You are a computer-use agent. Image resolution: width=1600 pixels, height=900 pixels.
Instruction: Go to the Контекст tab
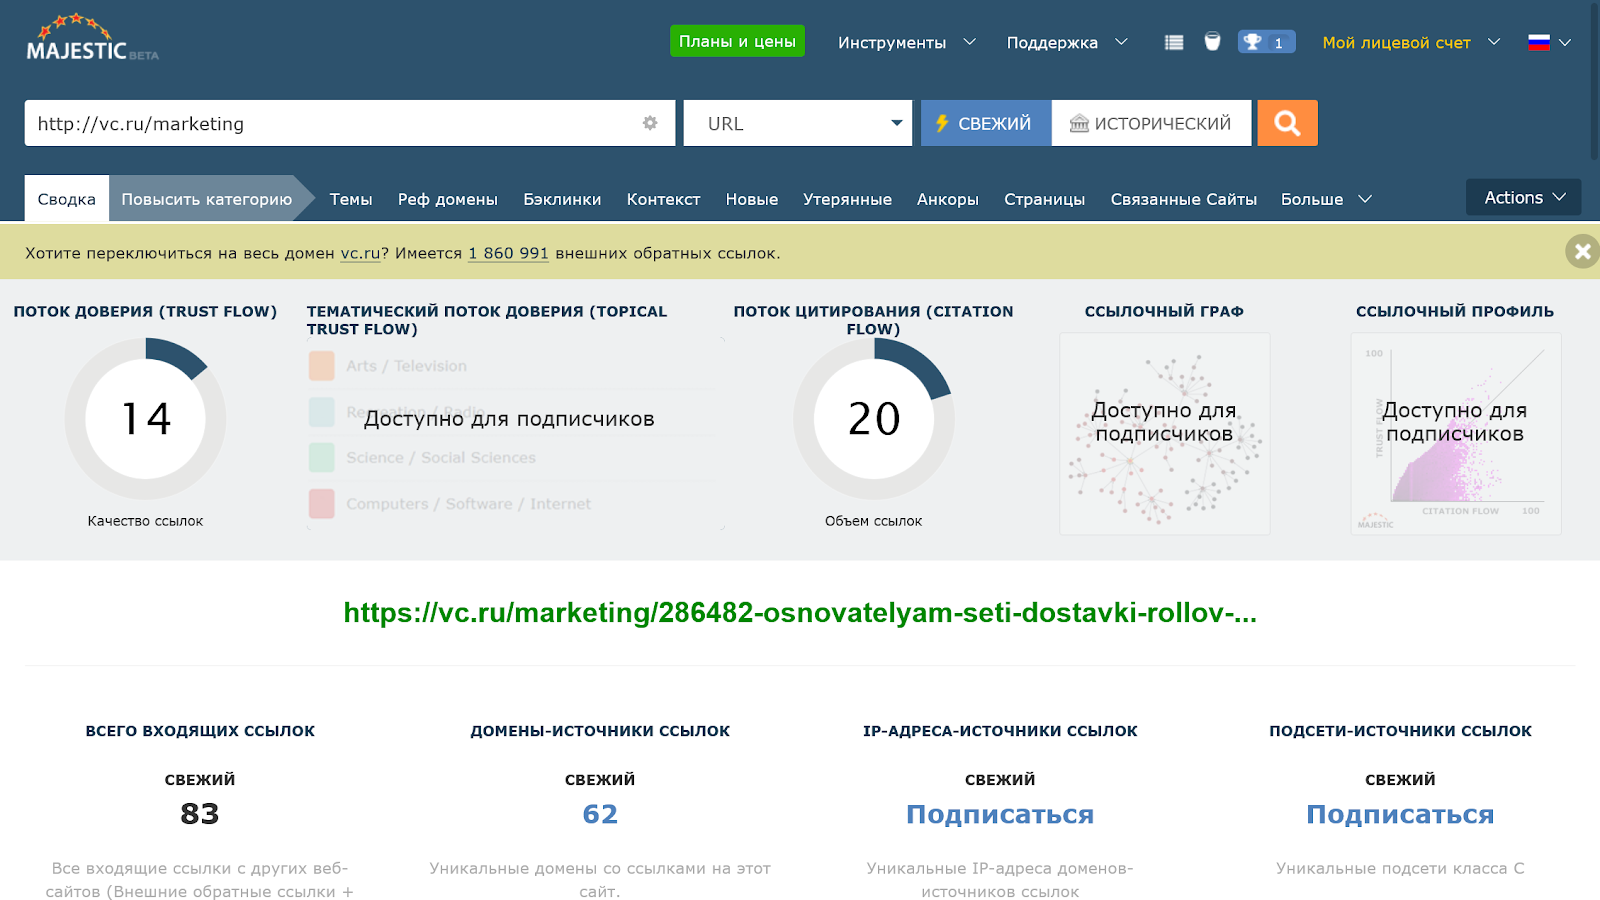pyautogui.click(x=663, y=199)
